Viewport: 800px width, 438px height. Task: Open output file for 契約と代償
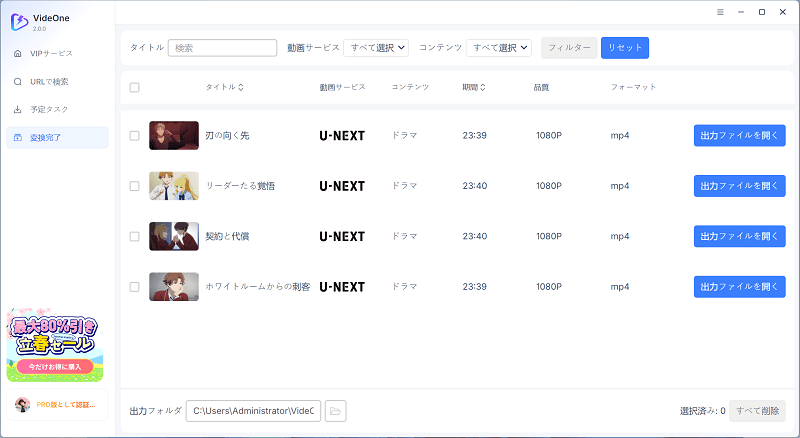point(739,236)
